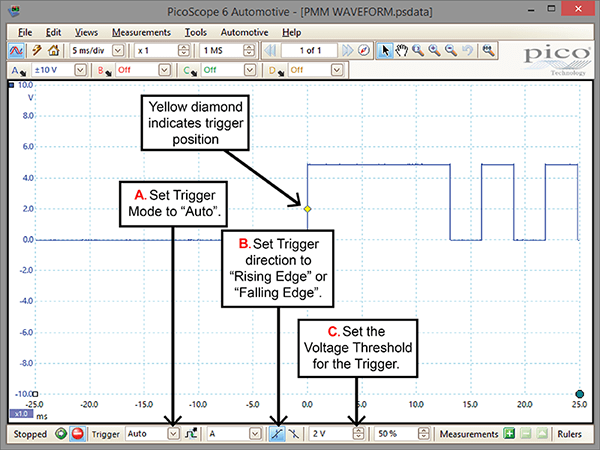The image size is (600, 450).
Task: Click the blue Channel A axis offset handle
Action: coord(11,85)
